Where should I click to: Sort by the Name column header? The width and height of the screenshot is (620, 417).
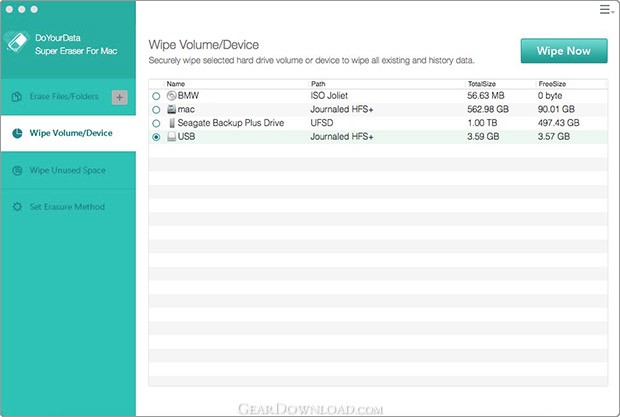176,84
